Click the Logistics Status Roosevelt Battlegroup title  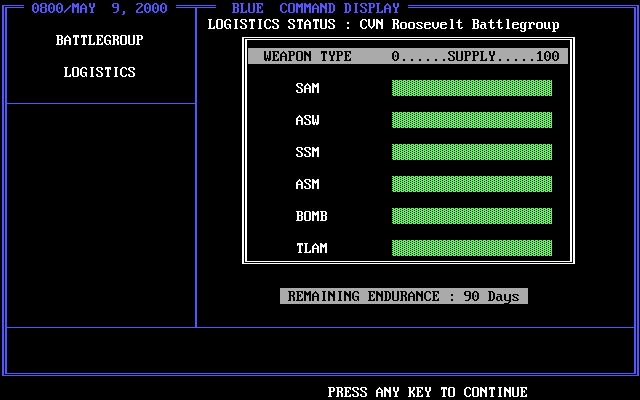pyautogui.click(x=383, y=24)
